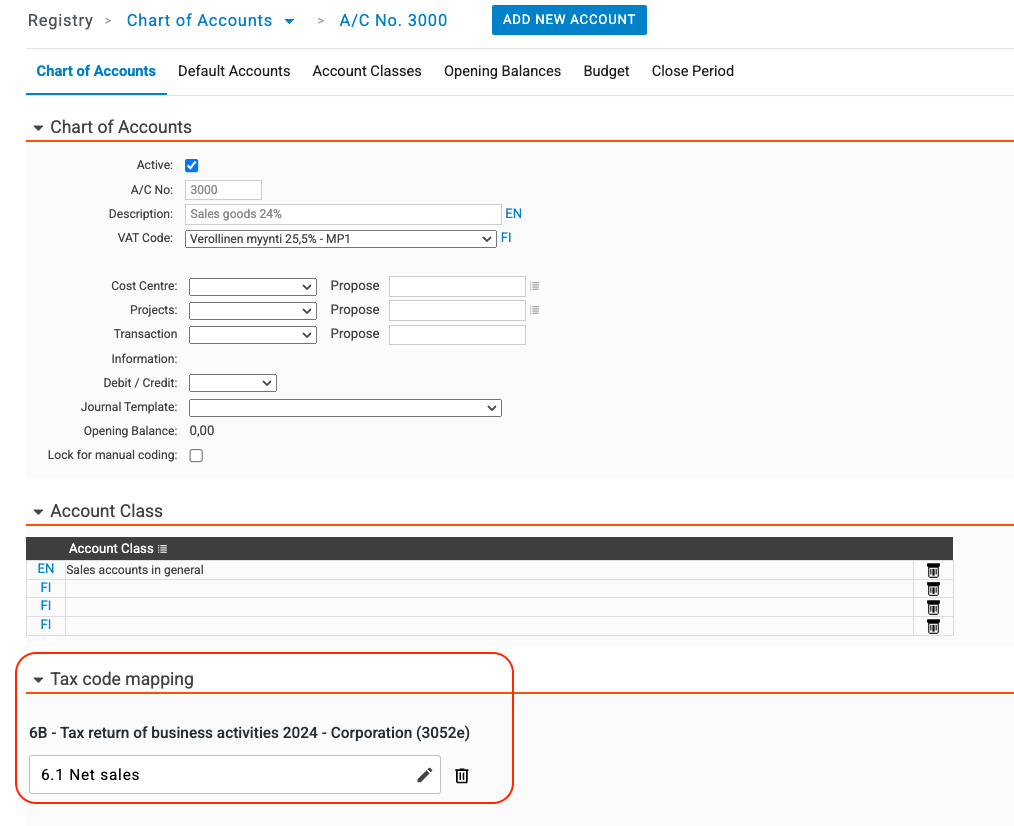Open the Account Classes tab

367,71
